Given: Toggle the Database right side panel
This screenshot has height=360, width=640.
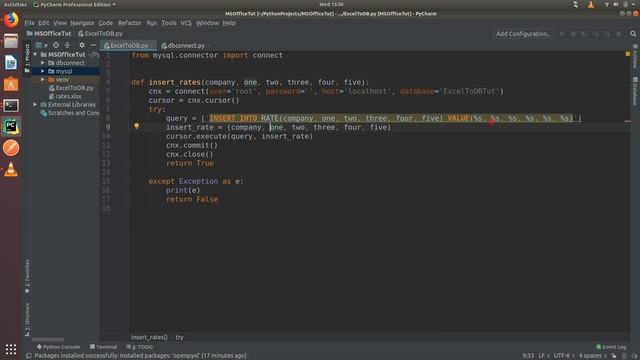Looking at the screenshot, I should (x=635, y=91).
